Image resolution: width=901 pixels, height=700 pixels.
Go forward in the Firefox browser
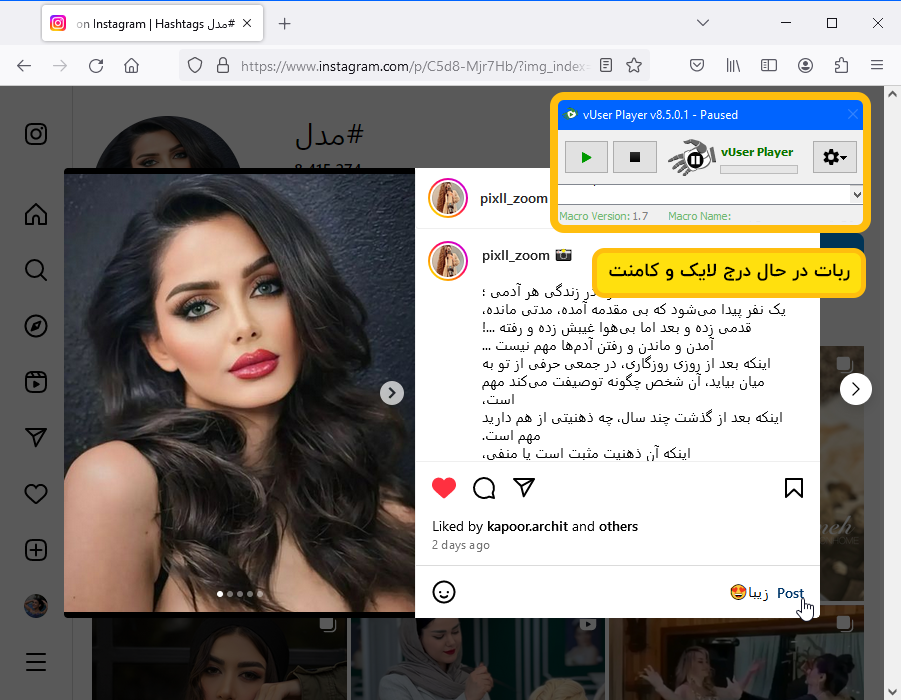coord(60,66)
